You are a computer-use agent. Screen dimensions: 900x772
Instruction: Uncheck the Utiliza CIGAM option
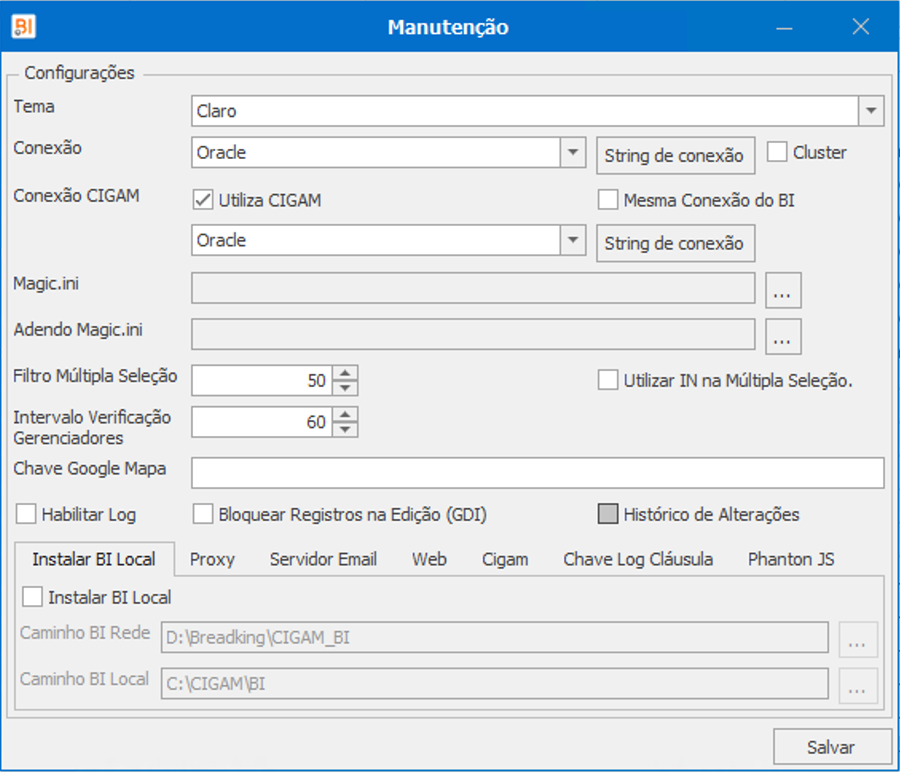pyautogui.click(x=203, y=200)
